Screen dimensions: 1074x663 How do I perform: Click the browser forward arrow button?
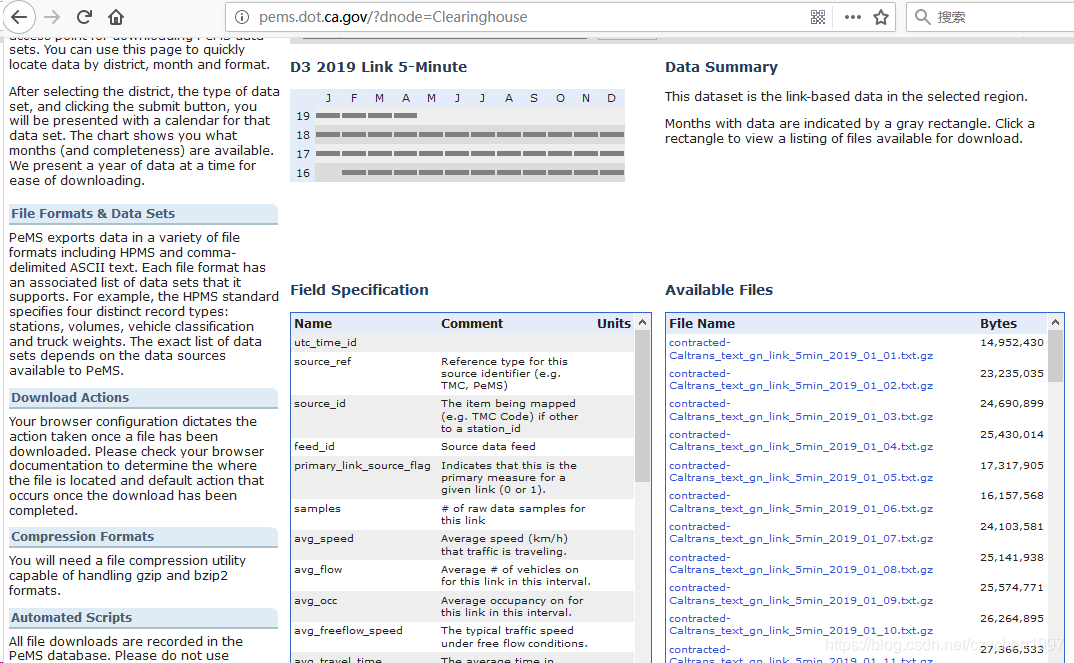52,17
